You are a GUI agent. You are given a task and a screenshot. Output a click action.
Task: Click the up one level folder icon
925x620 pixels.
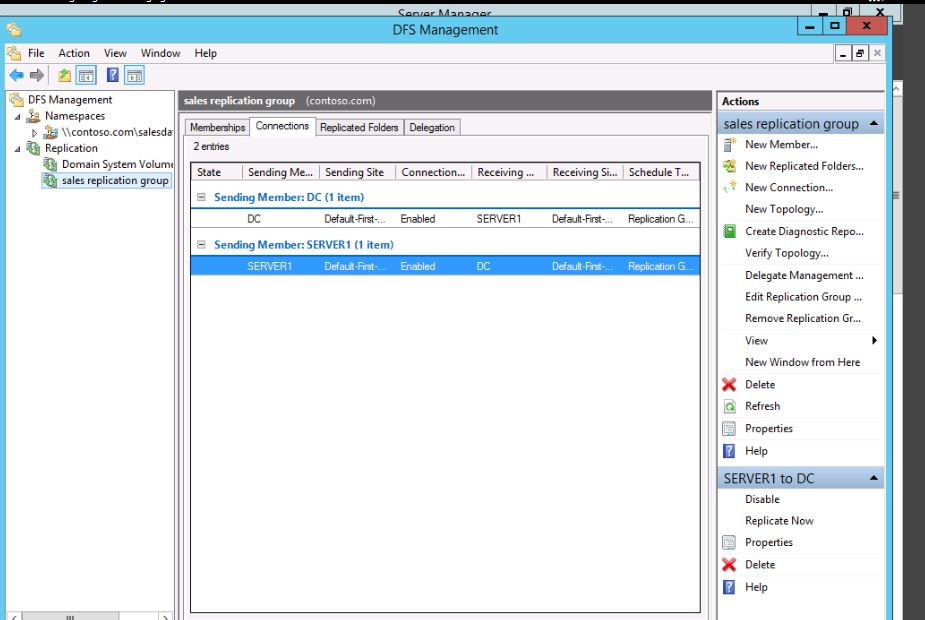pyautogui.click(x=64, y=76)
